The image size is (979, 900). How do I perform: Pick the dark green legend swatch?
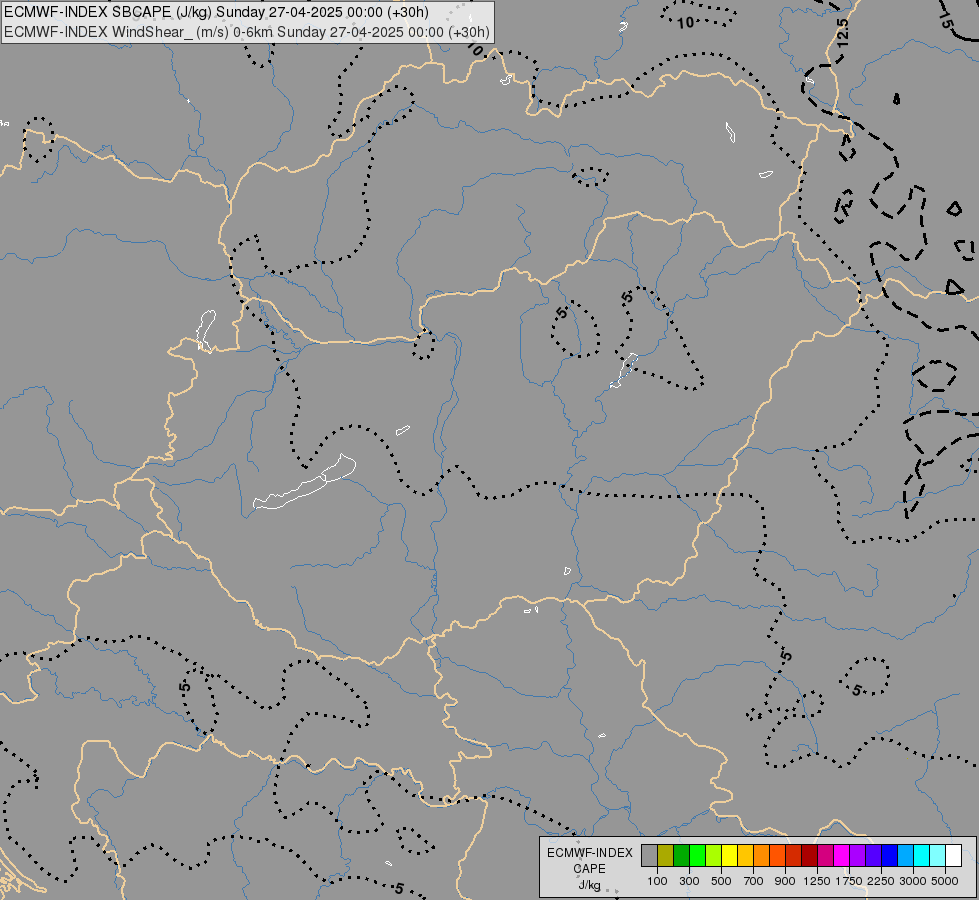pos(681,855)
